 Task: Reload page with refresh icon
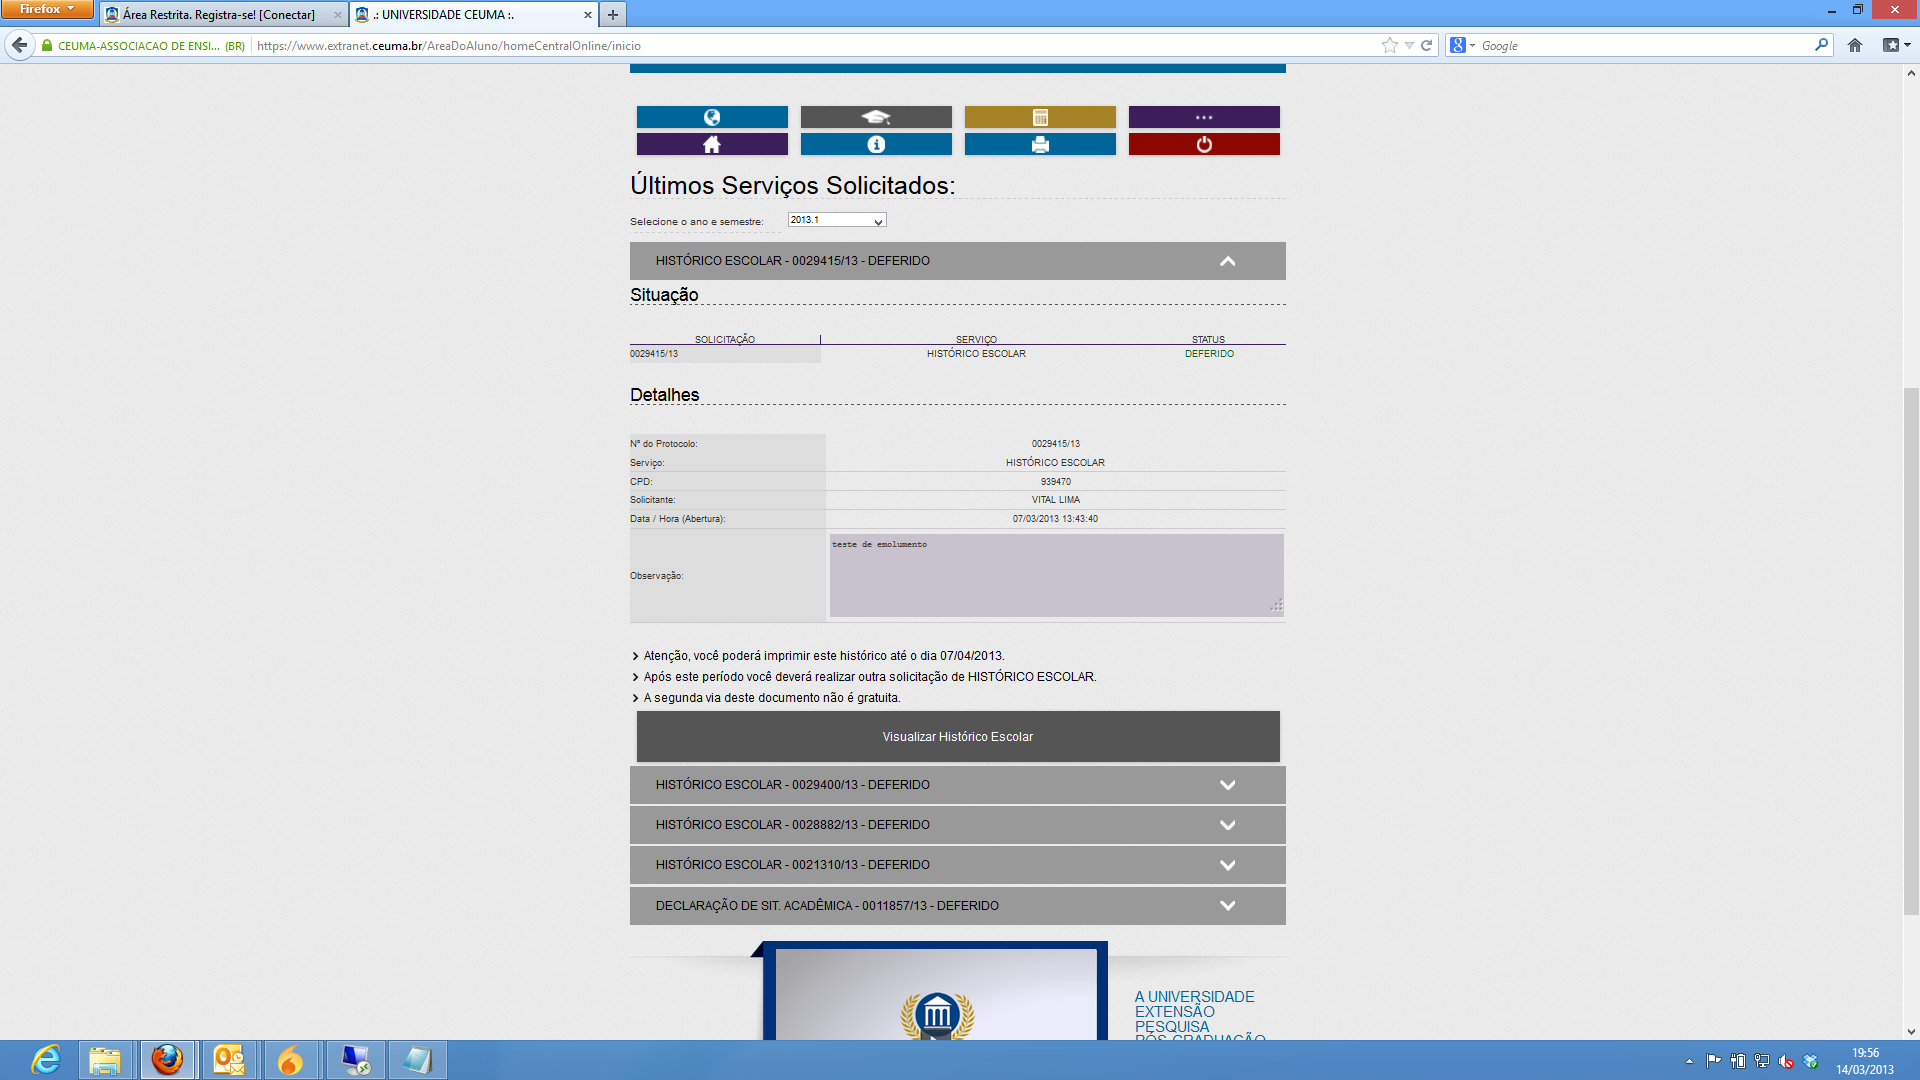[x=1427, y=45]
